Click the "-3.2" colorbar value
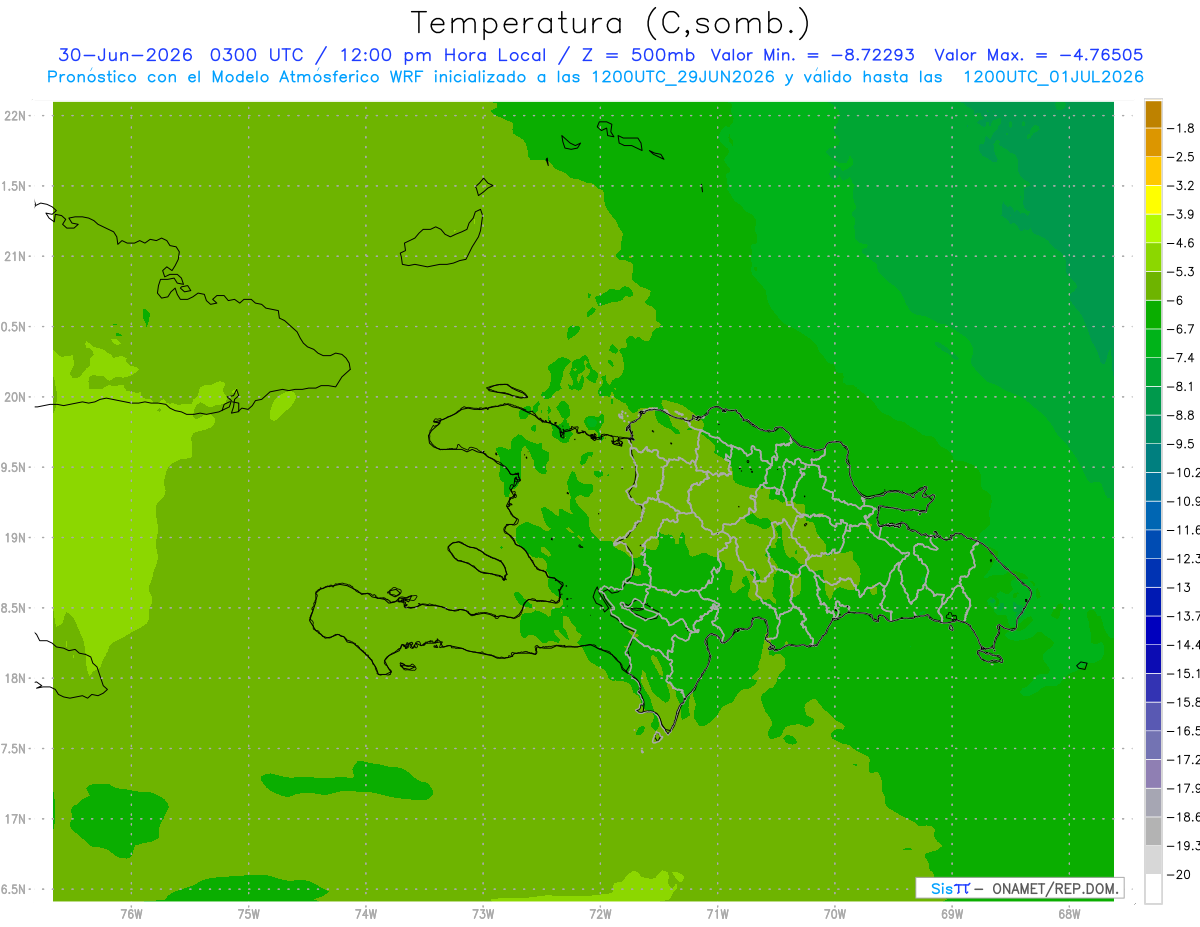The height and width of the screenshot is (927, 1200). click(x=1181, y=186)
